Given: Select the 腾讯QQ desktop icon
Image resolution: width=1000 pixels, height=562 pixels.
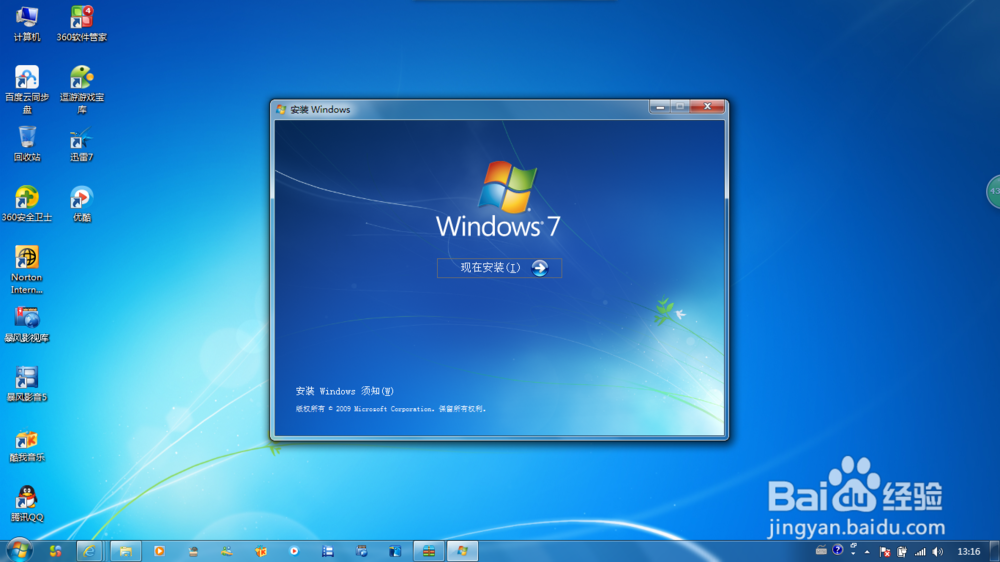Looking at the screenshot, I should click(x=27, y=505).
